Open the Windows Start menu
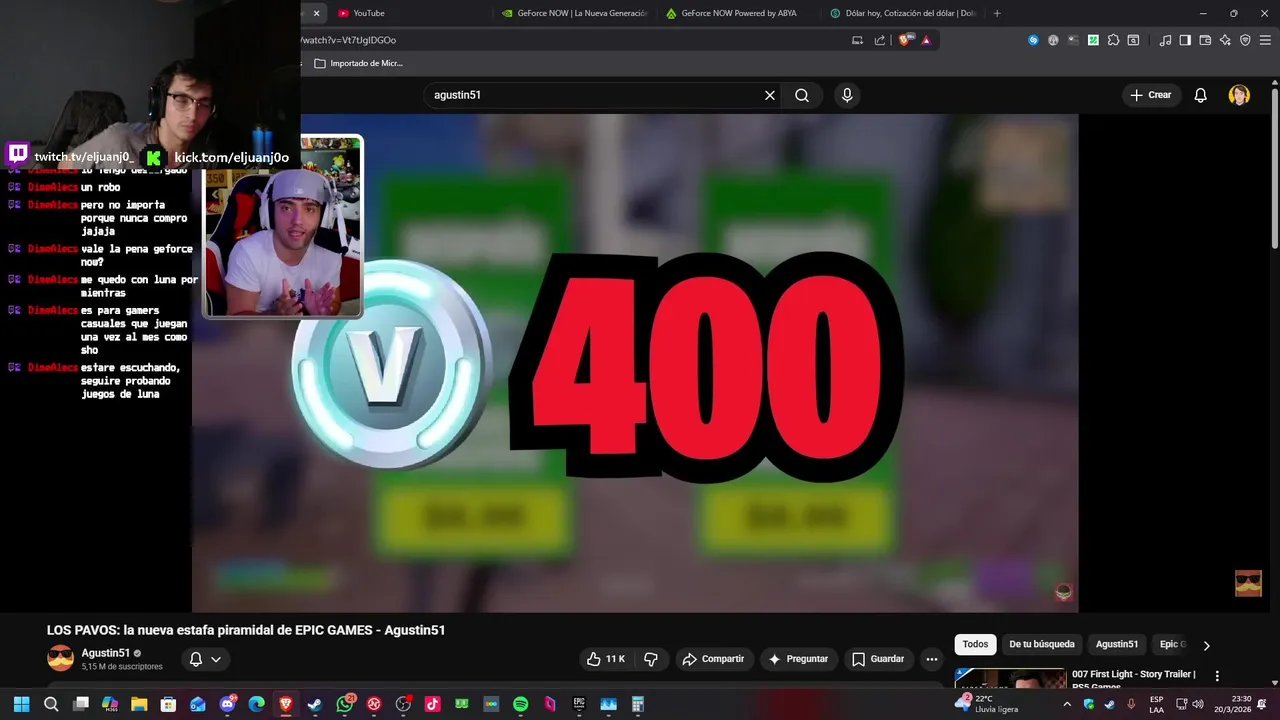This screenshot has height=720, width=1280. point(22,704)
